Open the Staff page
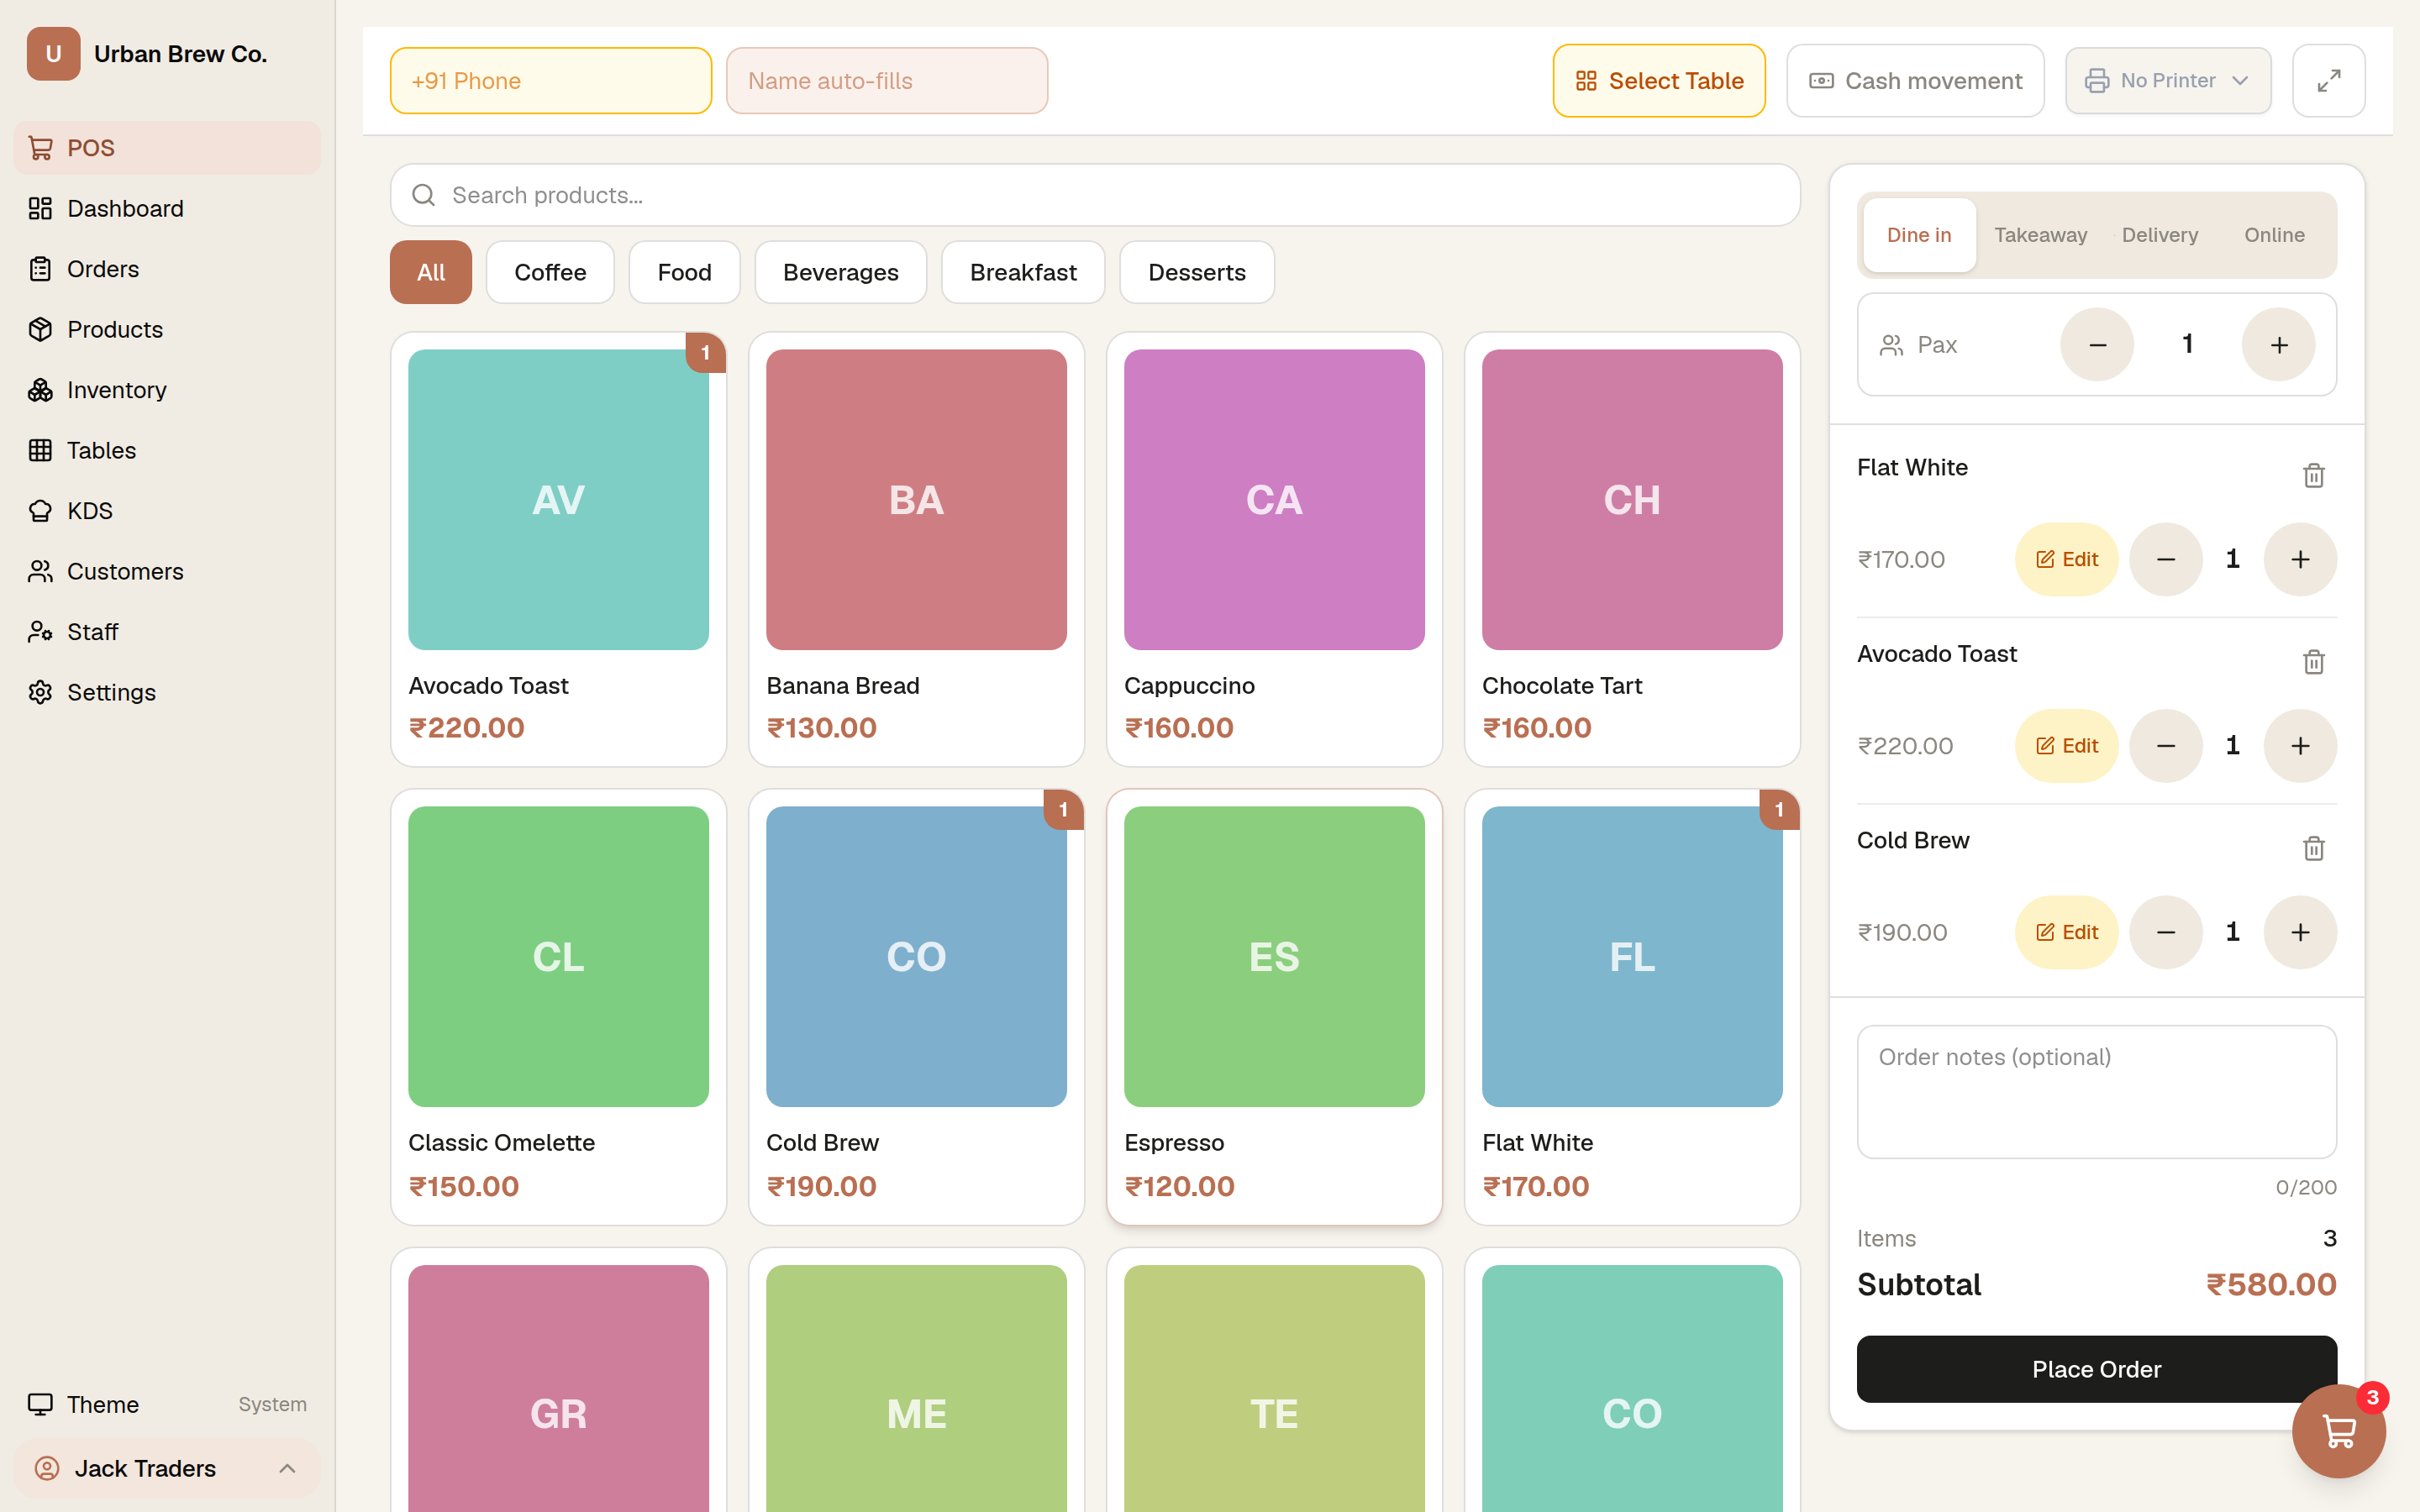This screenshot has height=1512, width=2420. [167, 632]
